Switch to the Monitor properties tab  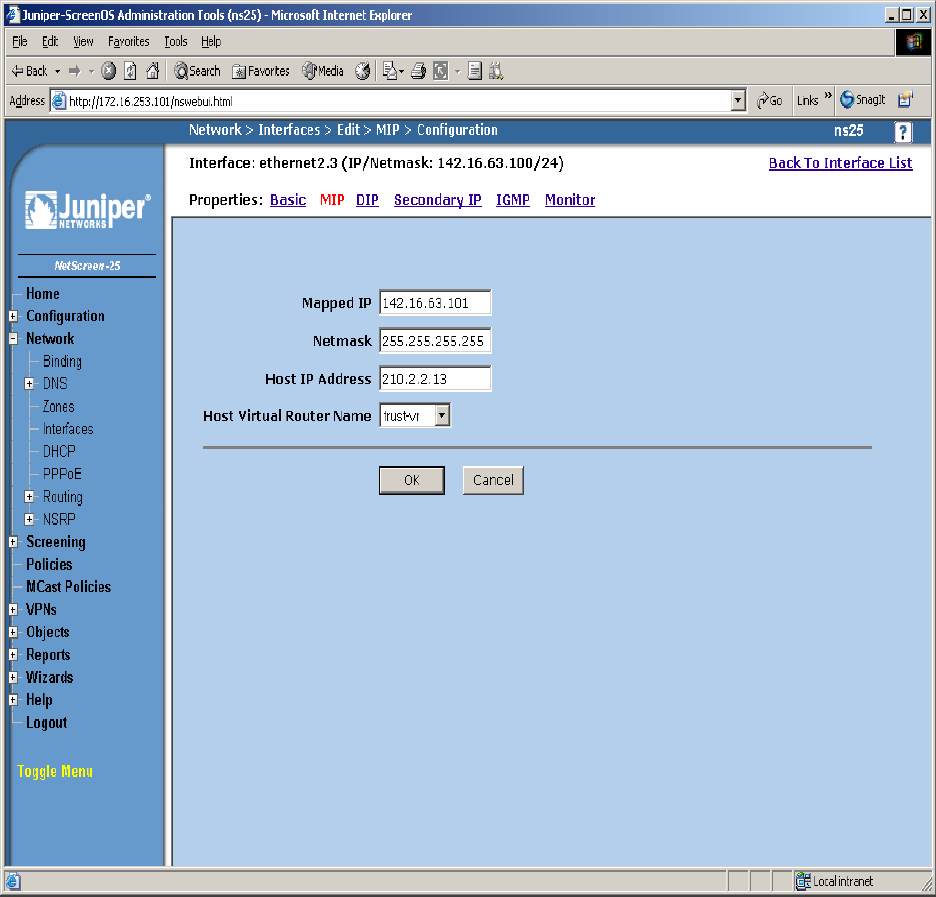569,200
